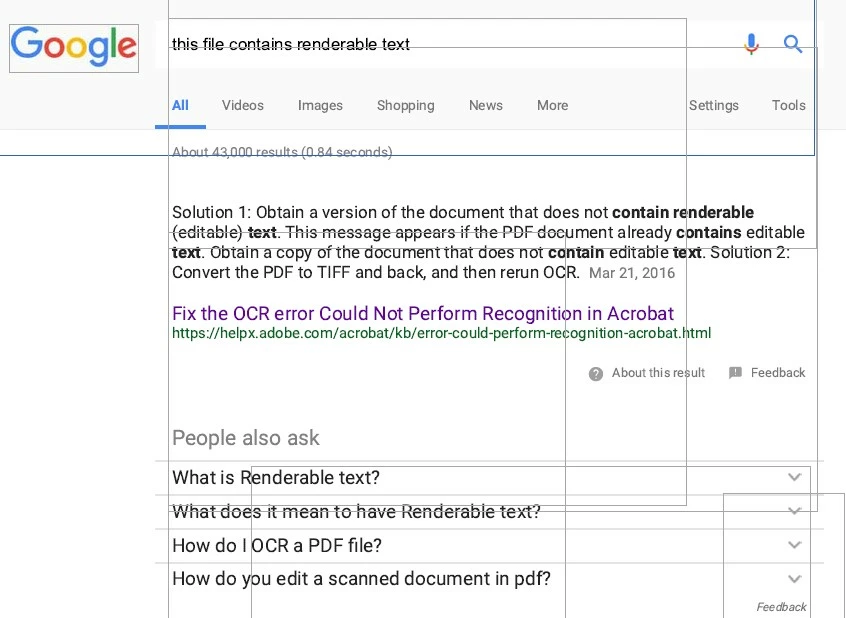Image resolution: width=846 pixels, height=618 pixels.
Task: Click italic Feedback under People also ask
Action: point(781,607)
